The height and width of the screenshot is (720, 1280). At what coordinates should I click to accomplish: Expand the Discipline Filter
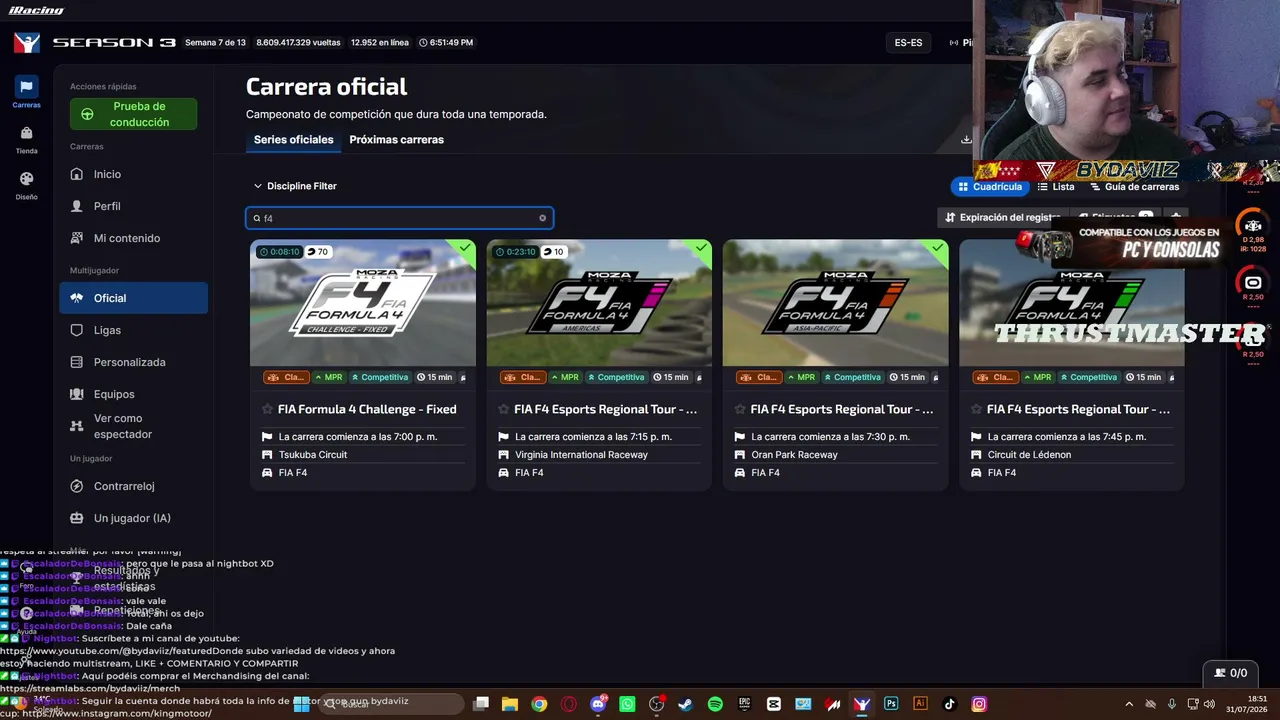(x=295, y=186)
